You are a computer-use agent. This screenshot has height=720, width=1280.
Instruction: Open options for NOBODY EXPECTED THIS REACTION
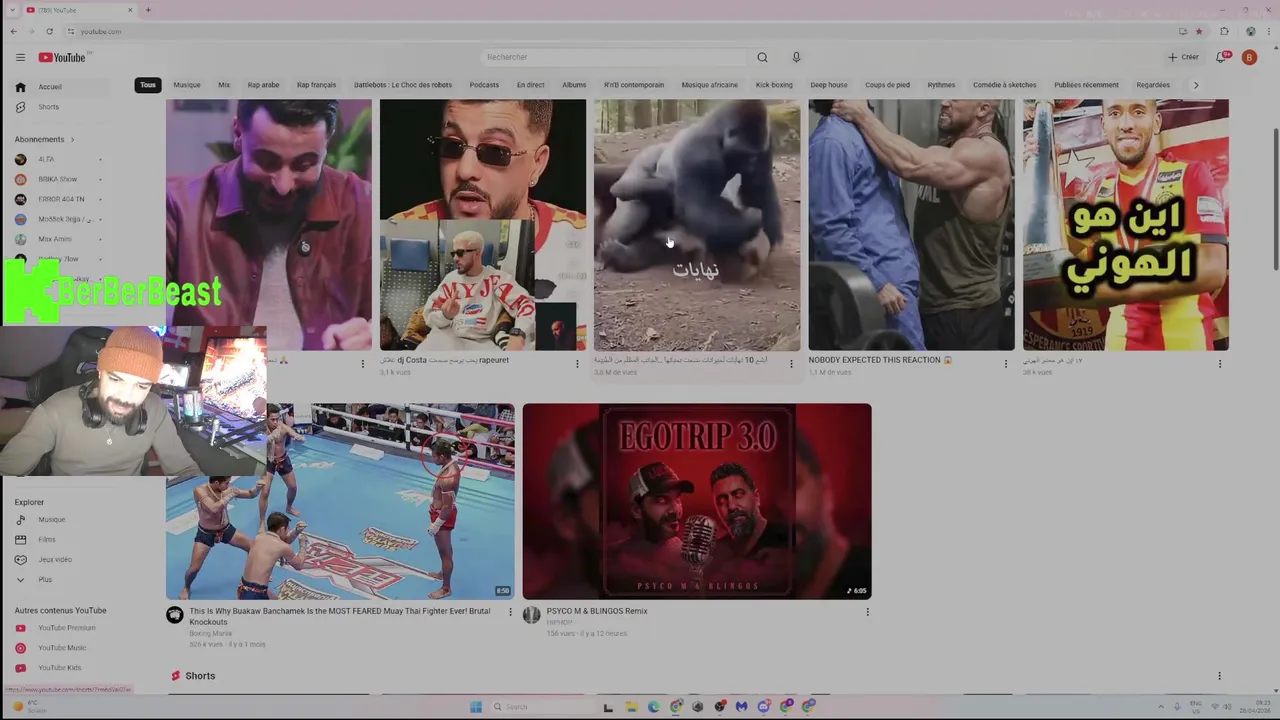pos(1006,364)
